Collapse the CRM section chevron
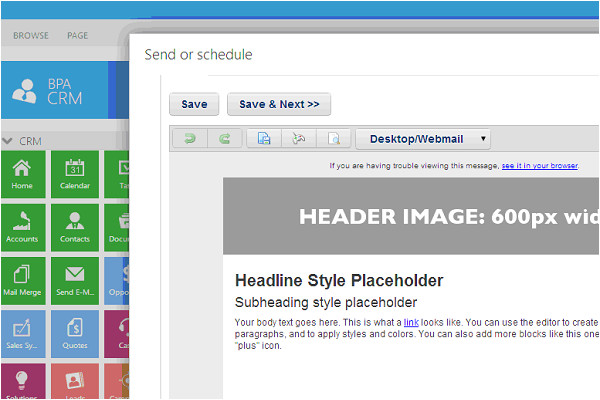The height and width of the screenshot is (400, 600). (8, 141)
